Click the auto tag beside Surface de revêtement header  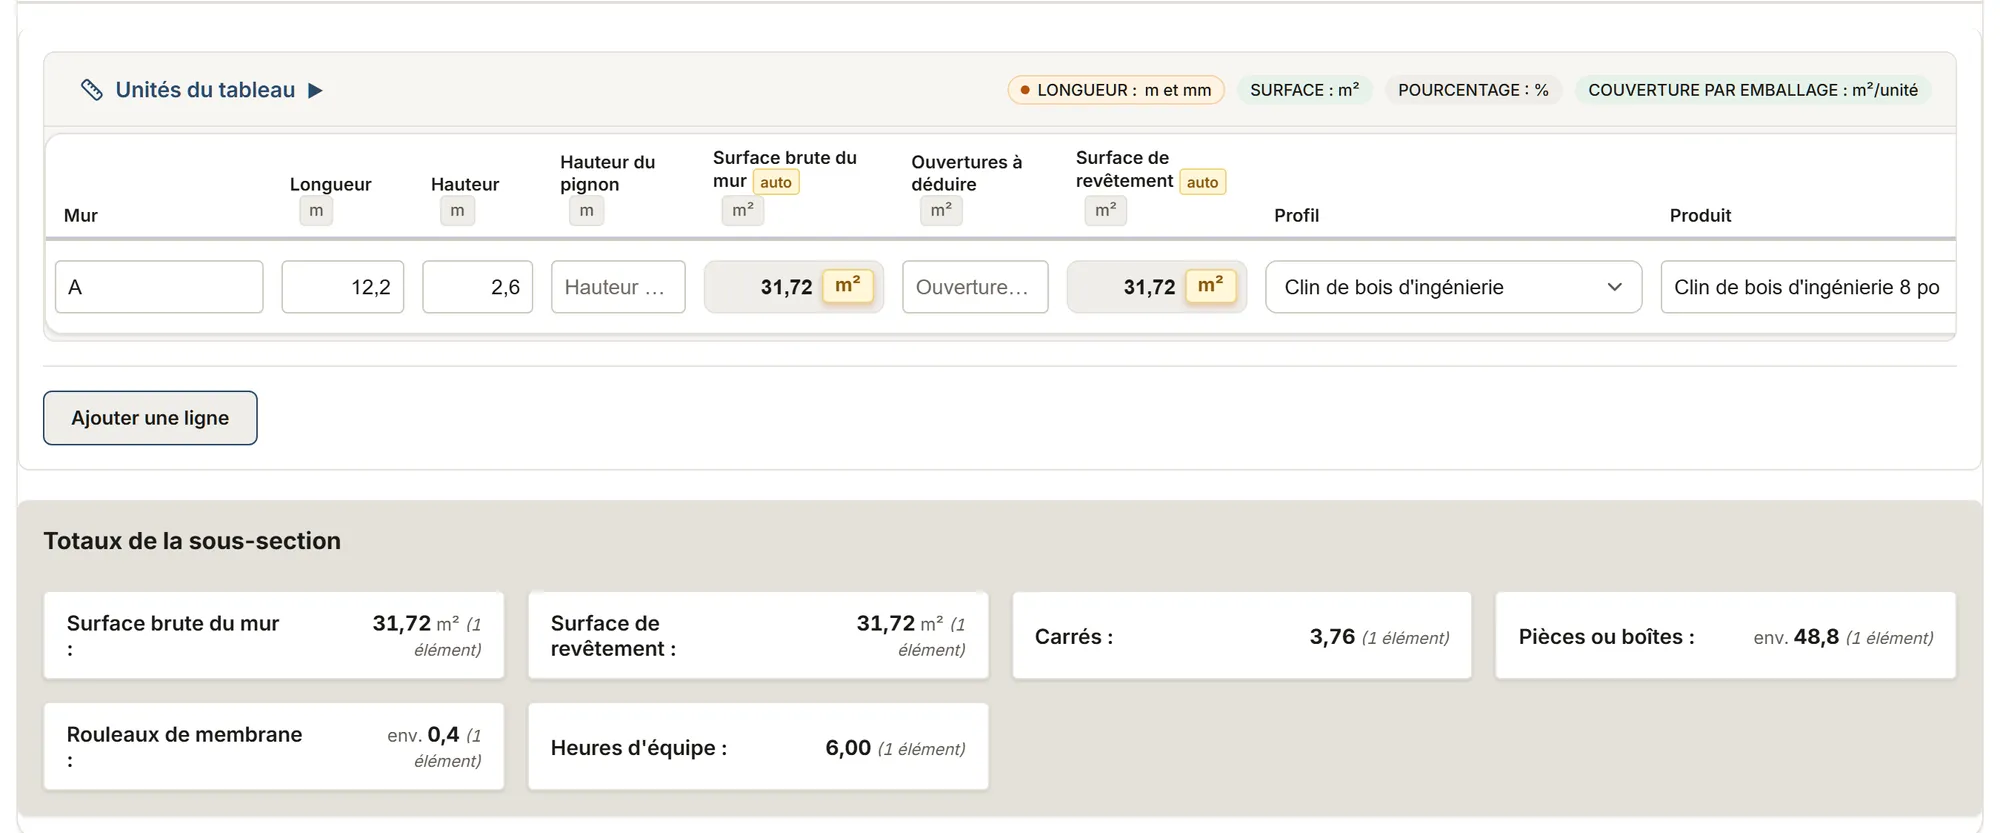pos(1203,182)
